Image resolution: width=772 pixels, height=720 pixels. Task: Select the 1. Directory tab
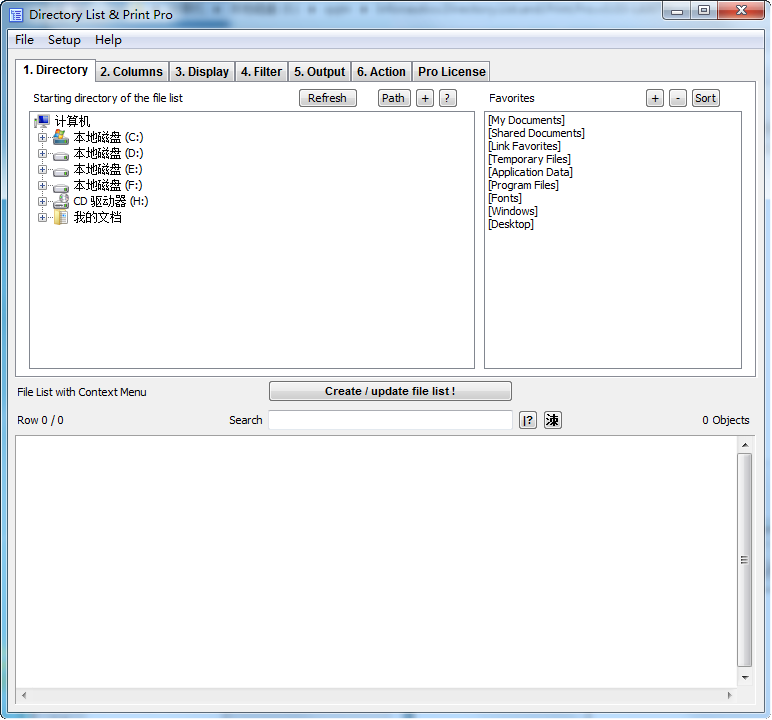click(x=55, y=70)
